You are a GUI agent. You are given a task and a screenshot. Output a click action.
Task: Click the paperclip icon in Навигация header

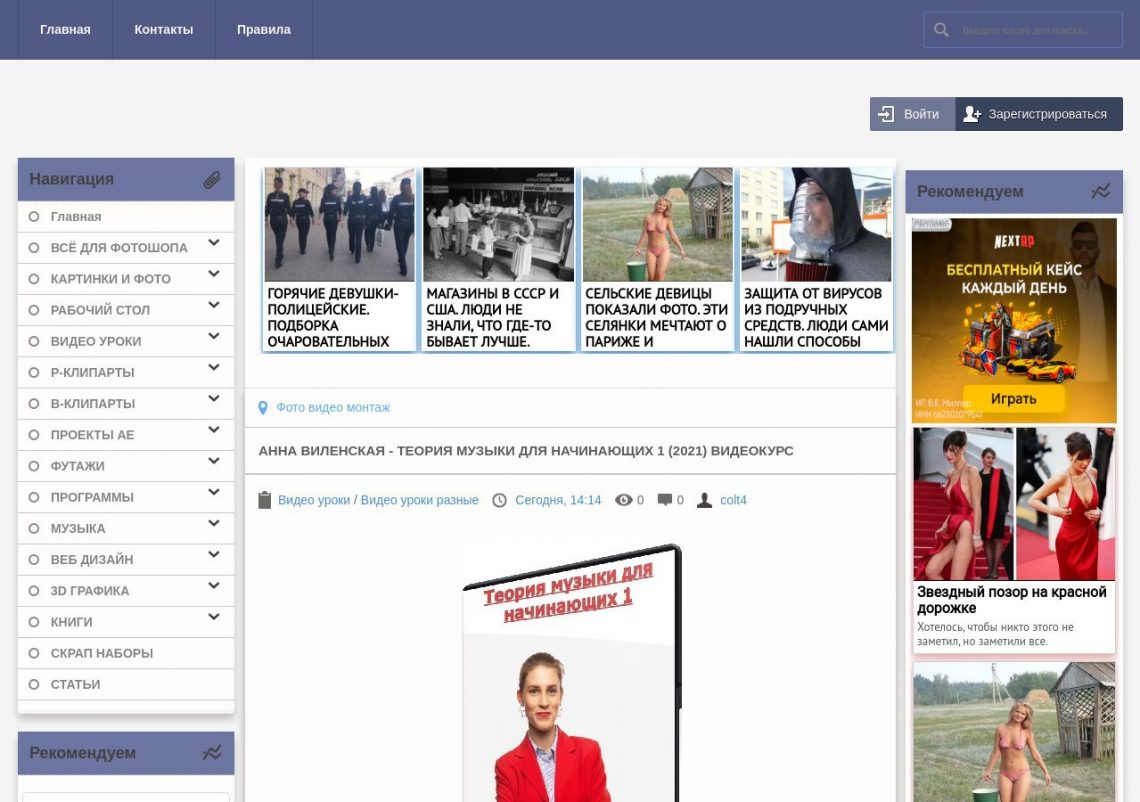212,180
